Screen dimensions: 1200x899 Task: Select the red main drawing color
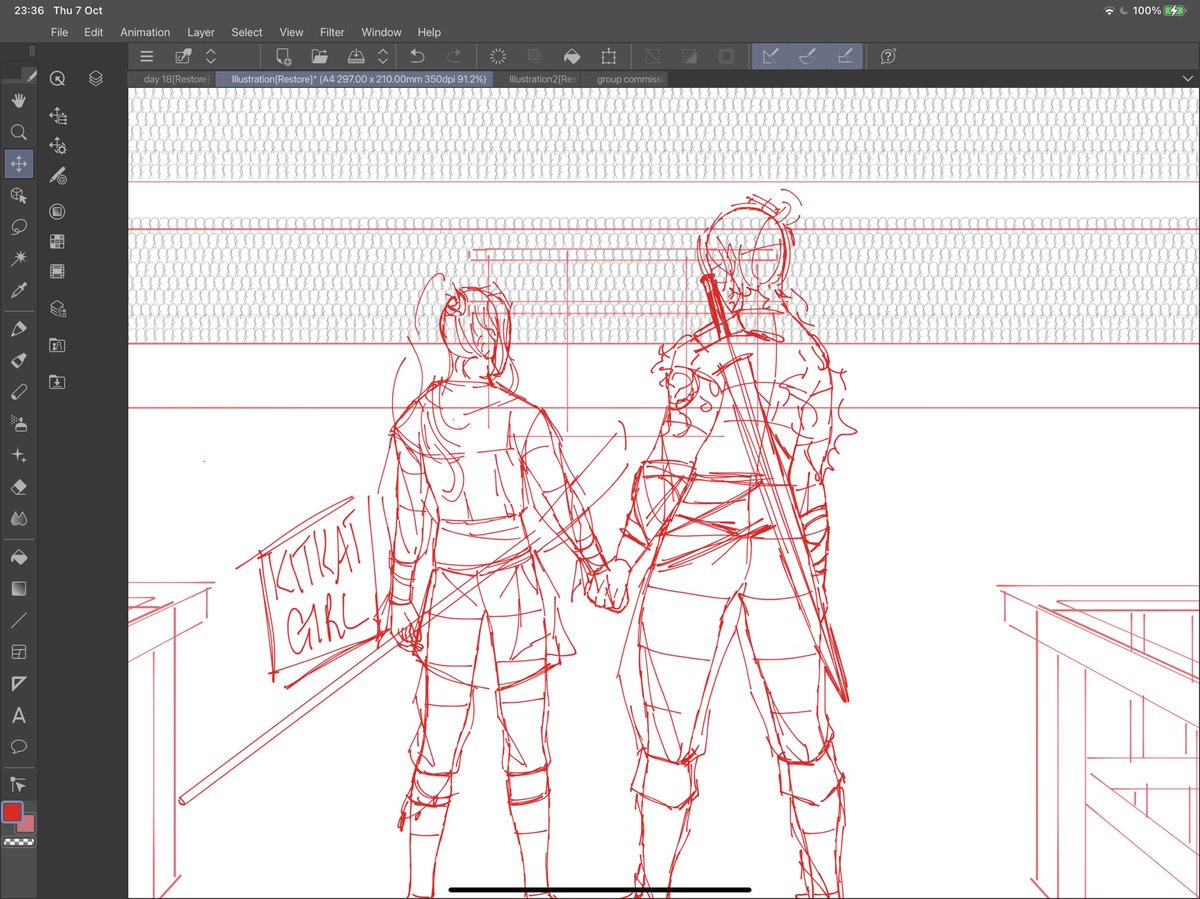(x=12, y=812)
